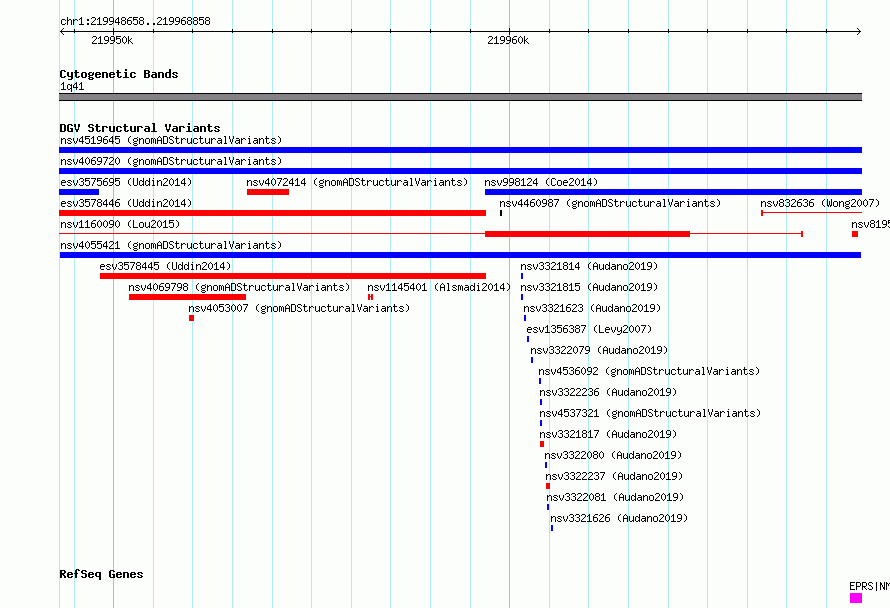The image size is (890, 608).
Task: Click the blue tick under esv1356387
Action: [x=528, y=339]
